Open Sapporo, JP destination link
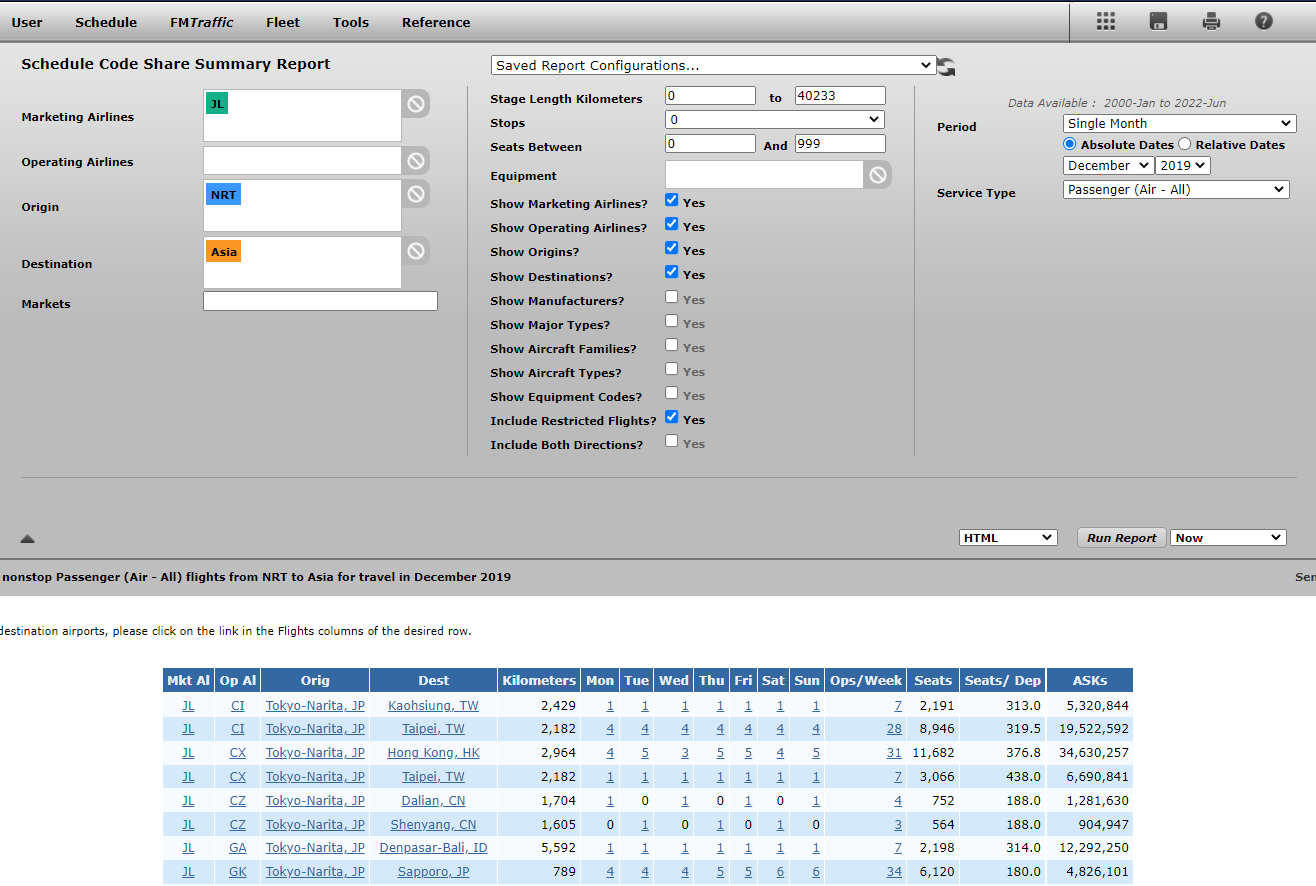This screenshot has width=1316, height=886. [x=433, y=872]
